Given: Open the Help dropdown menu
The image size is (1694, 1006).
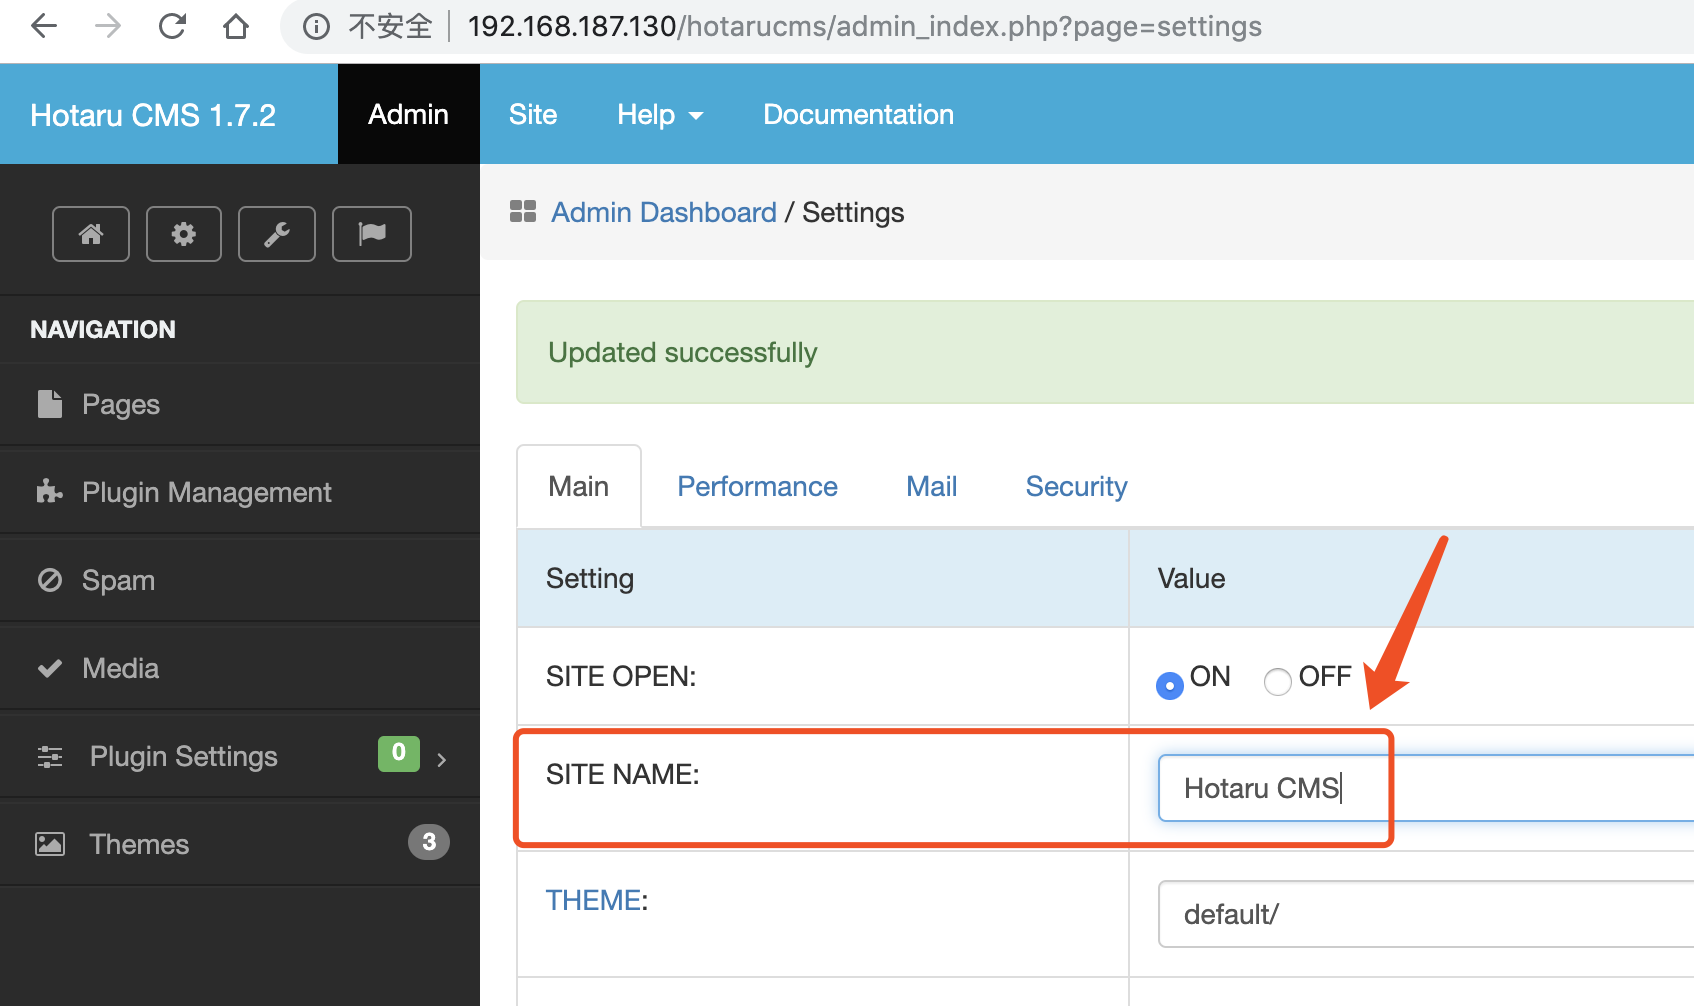Looking at the screenshot, I should pos(660,115).
